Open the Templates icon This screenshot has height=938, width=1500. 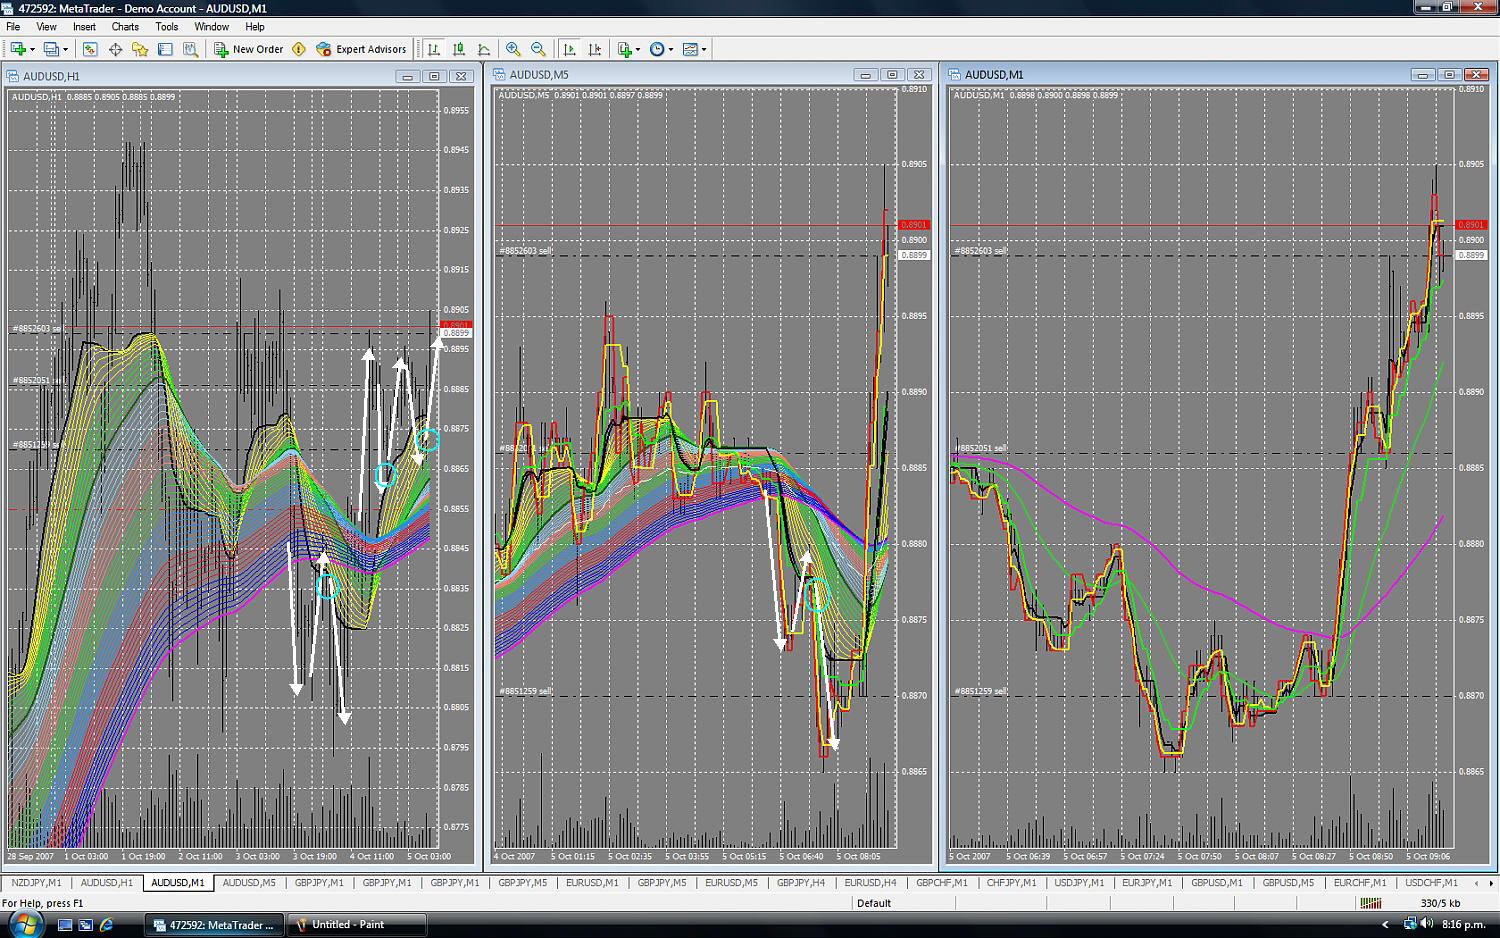coord(690,49)
